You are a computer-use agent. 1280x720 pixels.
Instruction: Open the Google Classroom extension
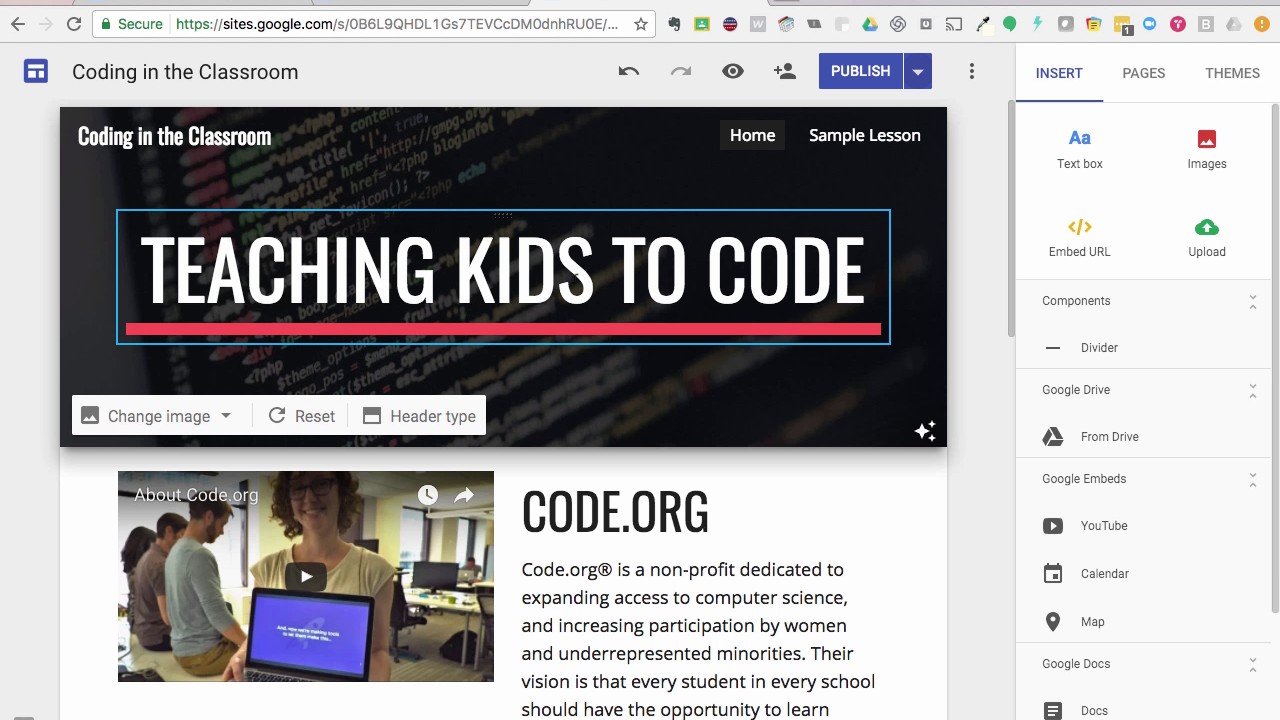click(x=702, y=24)
